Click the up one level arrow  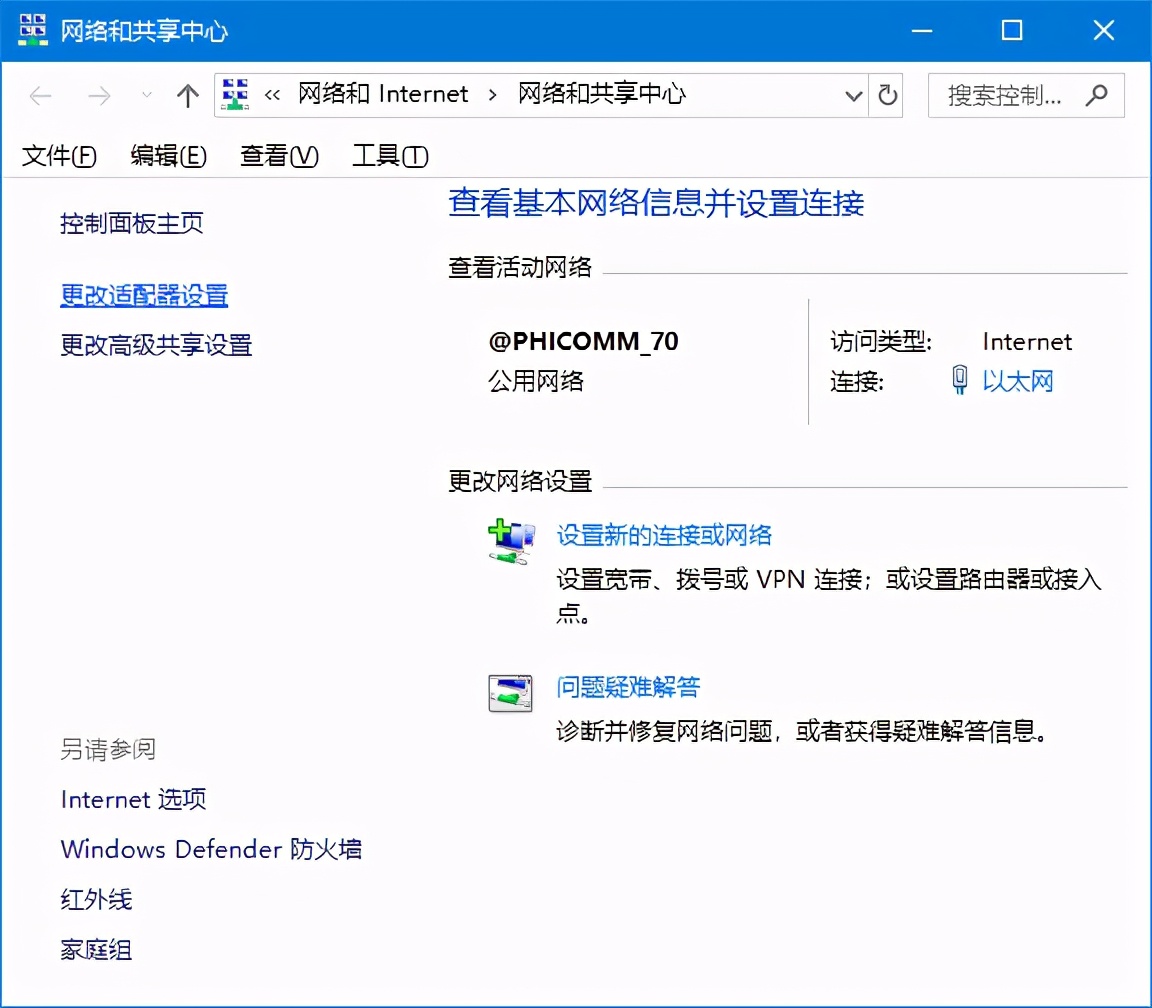[x=187, y=96]
